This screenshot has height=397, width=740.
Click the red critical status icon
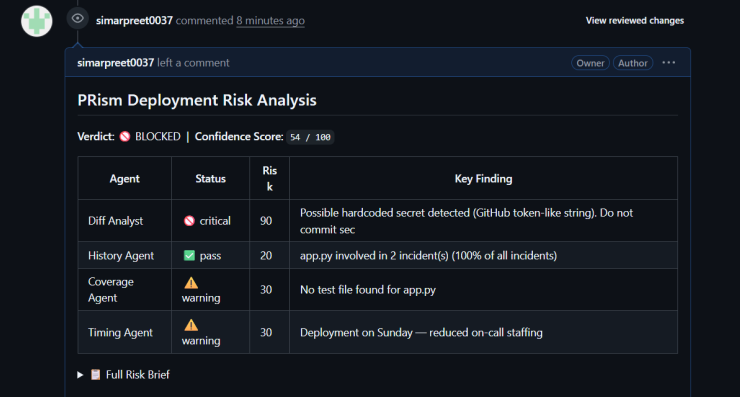coord(189,221)
